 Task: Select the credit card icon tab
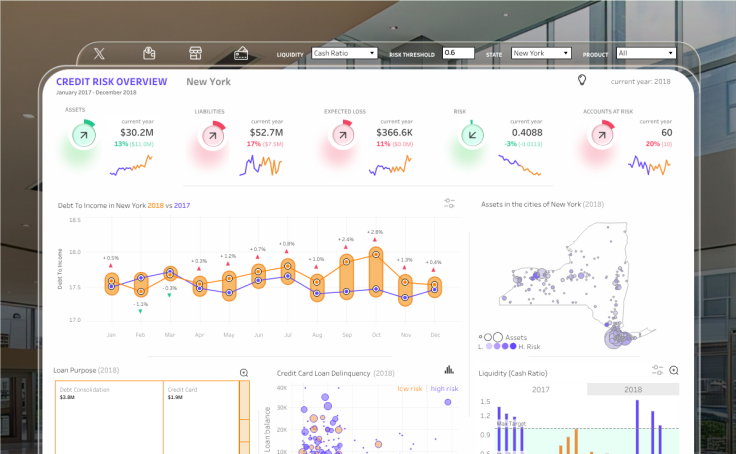pos(241,54)
